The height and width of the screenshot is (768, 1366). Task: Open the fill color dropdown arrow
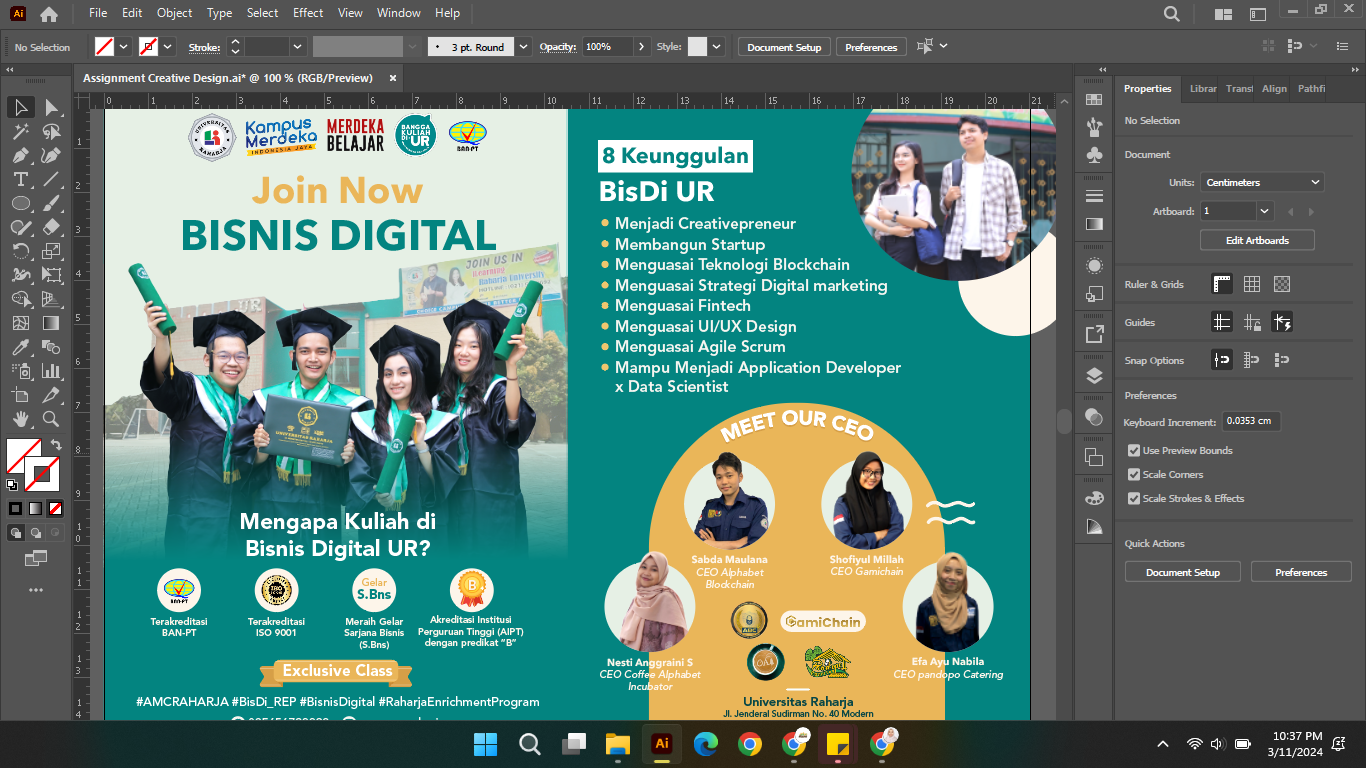click(x=124, y=47)
